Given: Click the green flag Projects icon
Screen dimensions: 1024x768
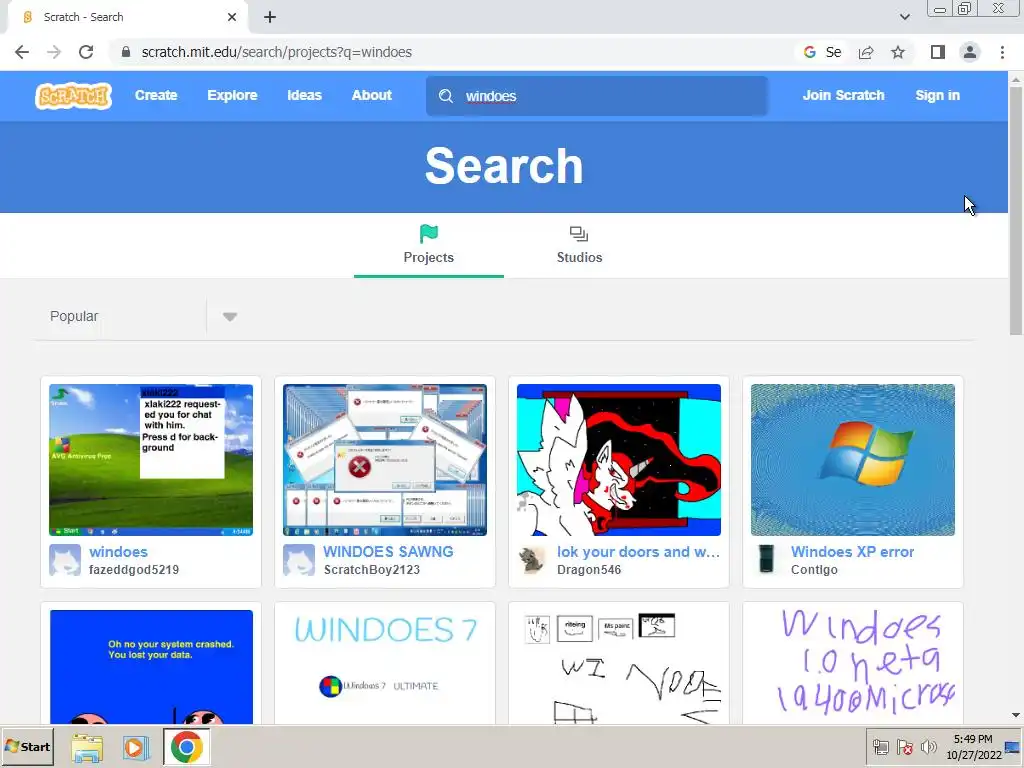Looking at the screenshot, I should tap(428, 233).
